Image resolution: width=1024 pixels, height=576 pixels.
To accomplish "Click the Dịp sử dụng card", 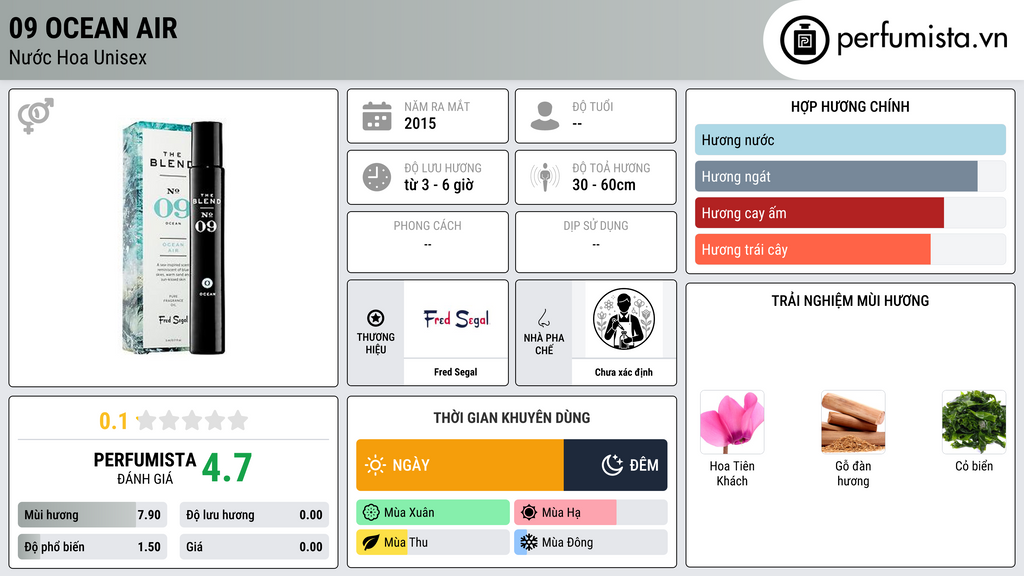I will [x=596, y=242].
